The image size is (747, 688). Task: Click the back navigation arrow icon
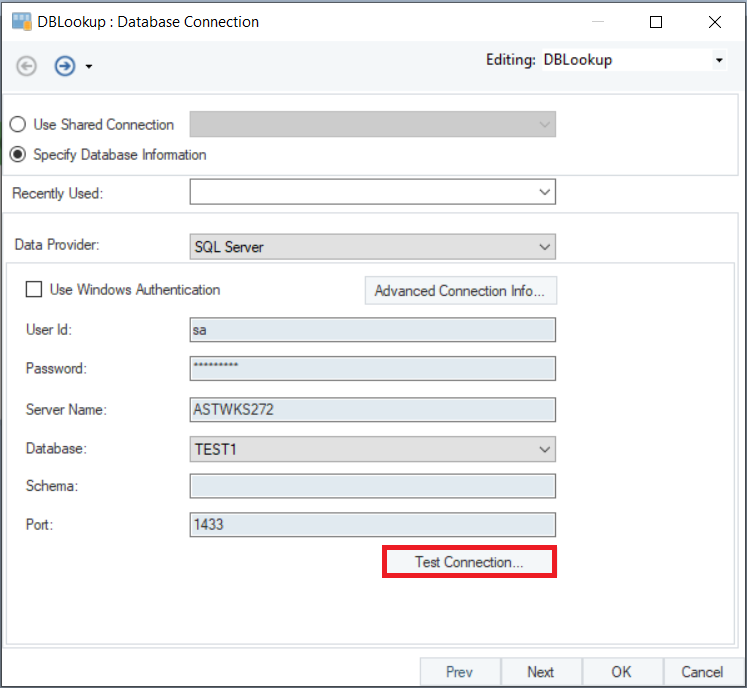[27, 66]
